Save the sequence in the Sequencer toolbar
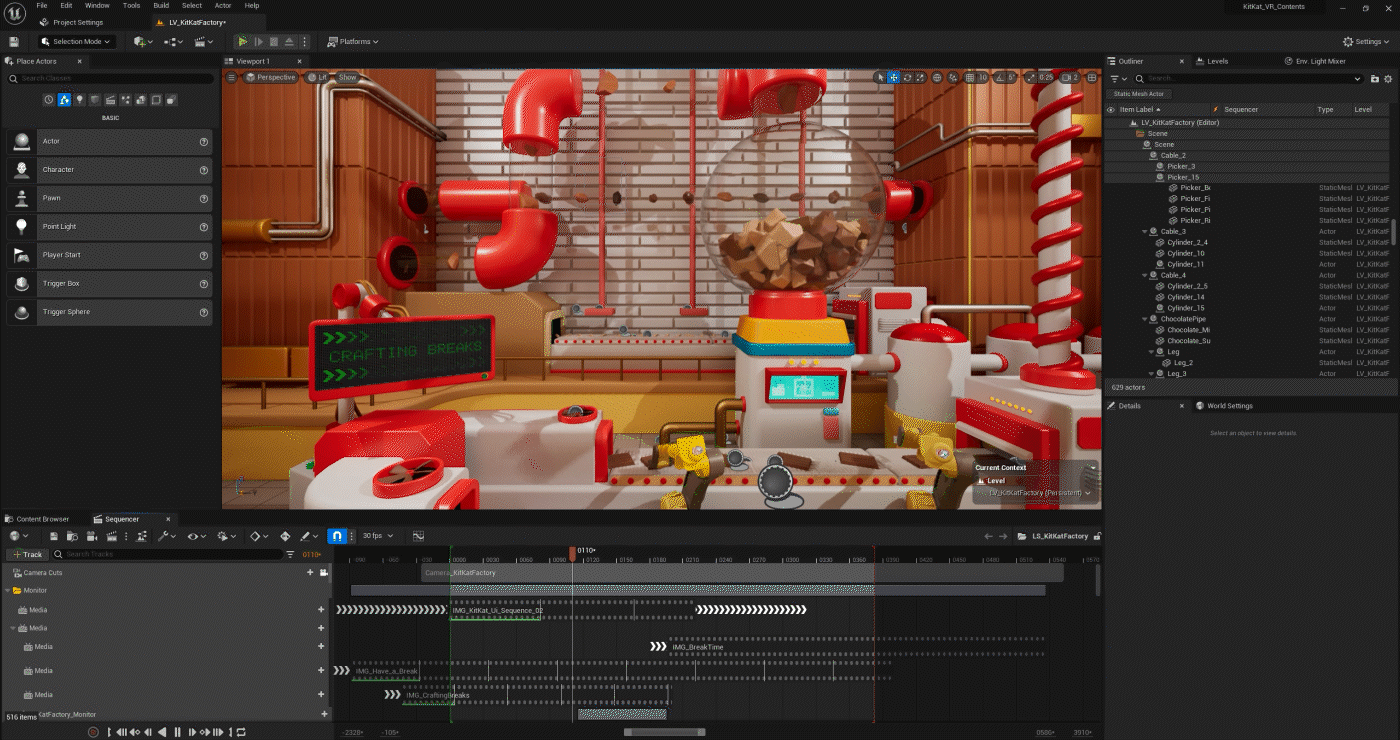The image size is (1400, 740). 54,536
